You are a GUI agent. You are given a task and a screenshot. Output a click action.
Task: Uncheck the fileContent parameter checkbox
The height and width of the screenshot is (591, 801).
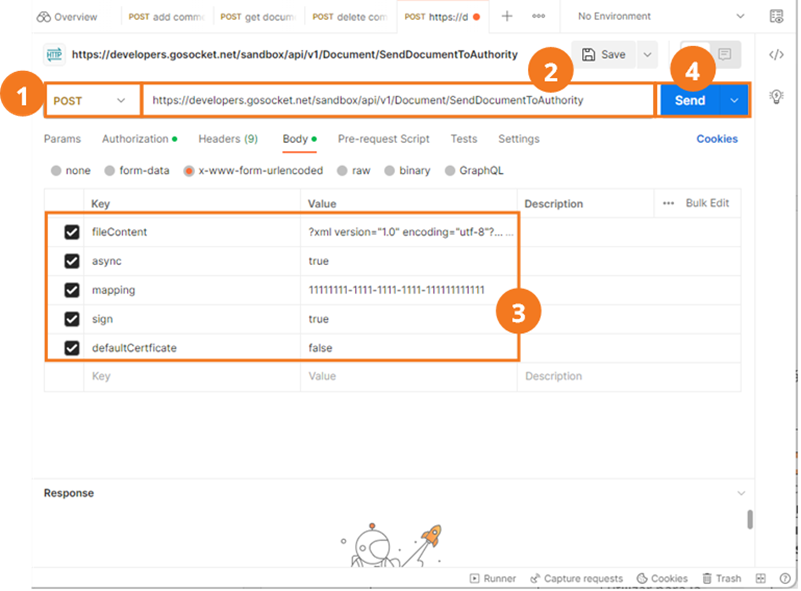tap(72, 232)
